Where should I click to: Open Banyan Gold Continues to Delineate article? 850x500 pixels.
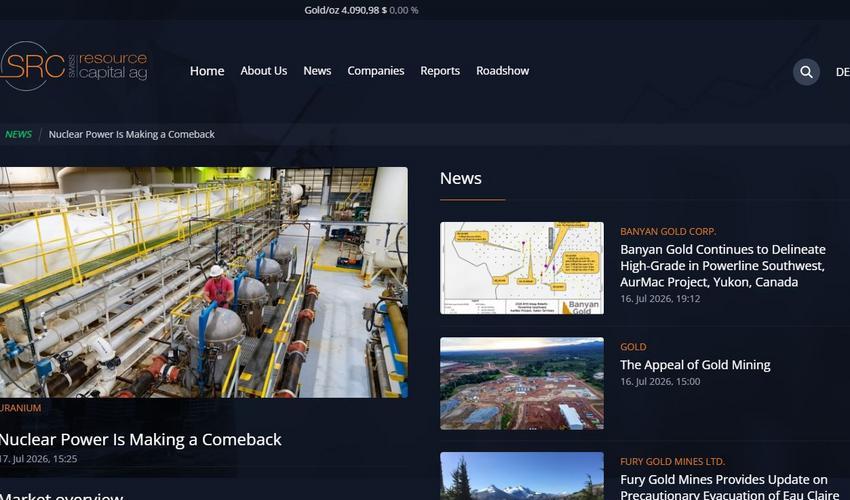[723, 266]
